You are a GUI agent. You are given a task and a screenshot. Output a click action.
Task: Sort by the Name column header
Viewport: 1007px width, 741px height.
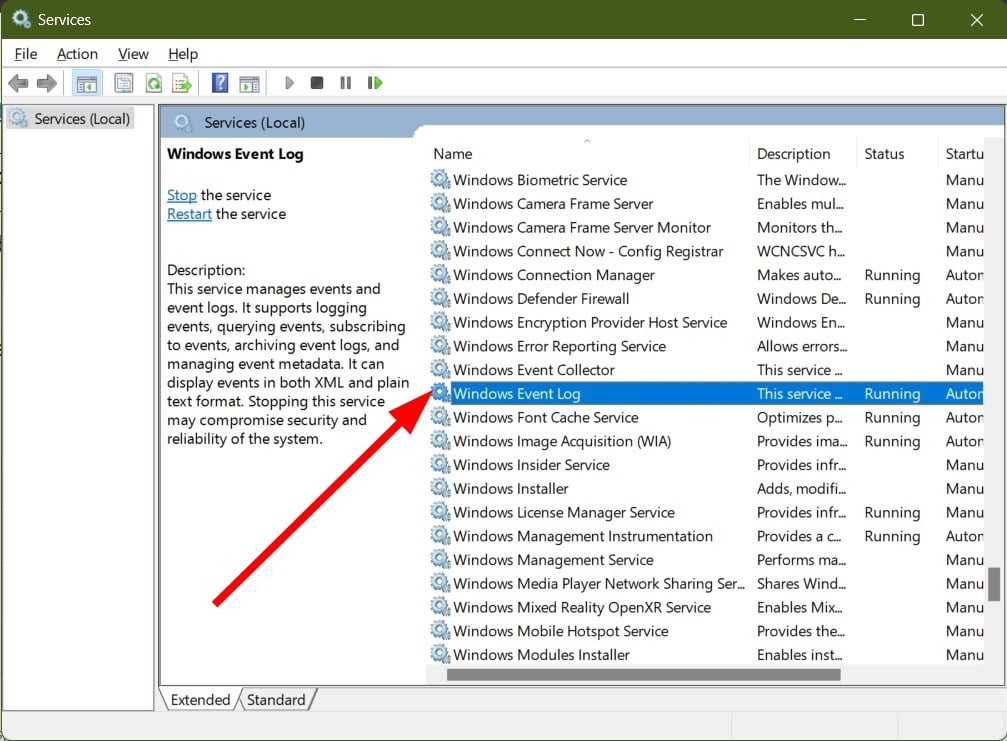588,153
